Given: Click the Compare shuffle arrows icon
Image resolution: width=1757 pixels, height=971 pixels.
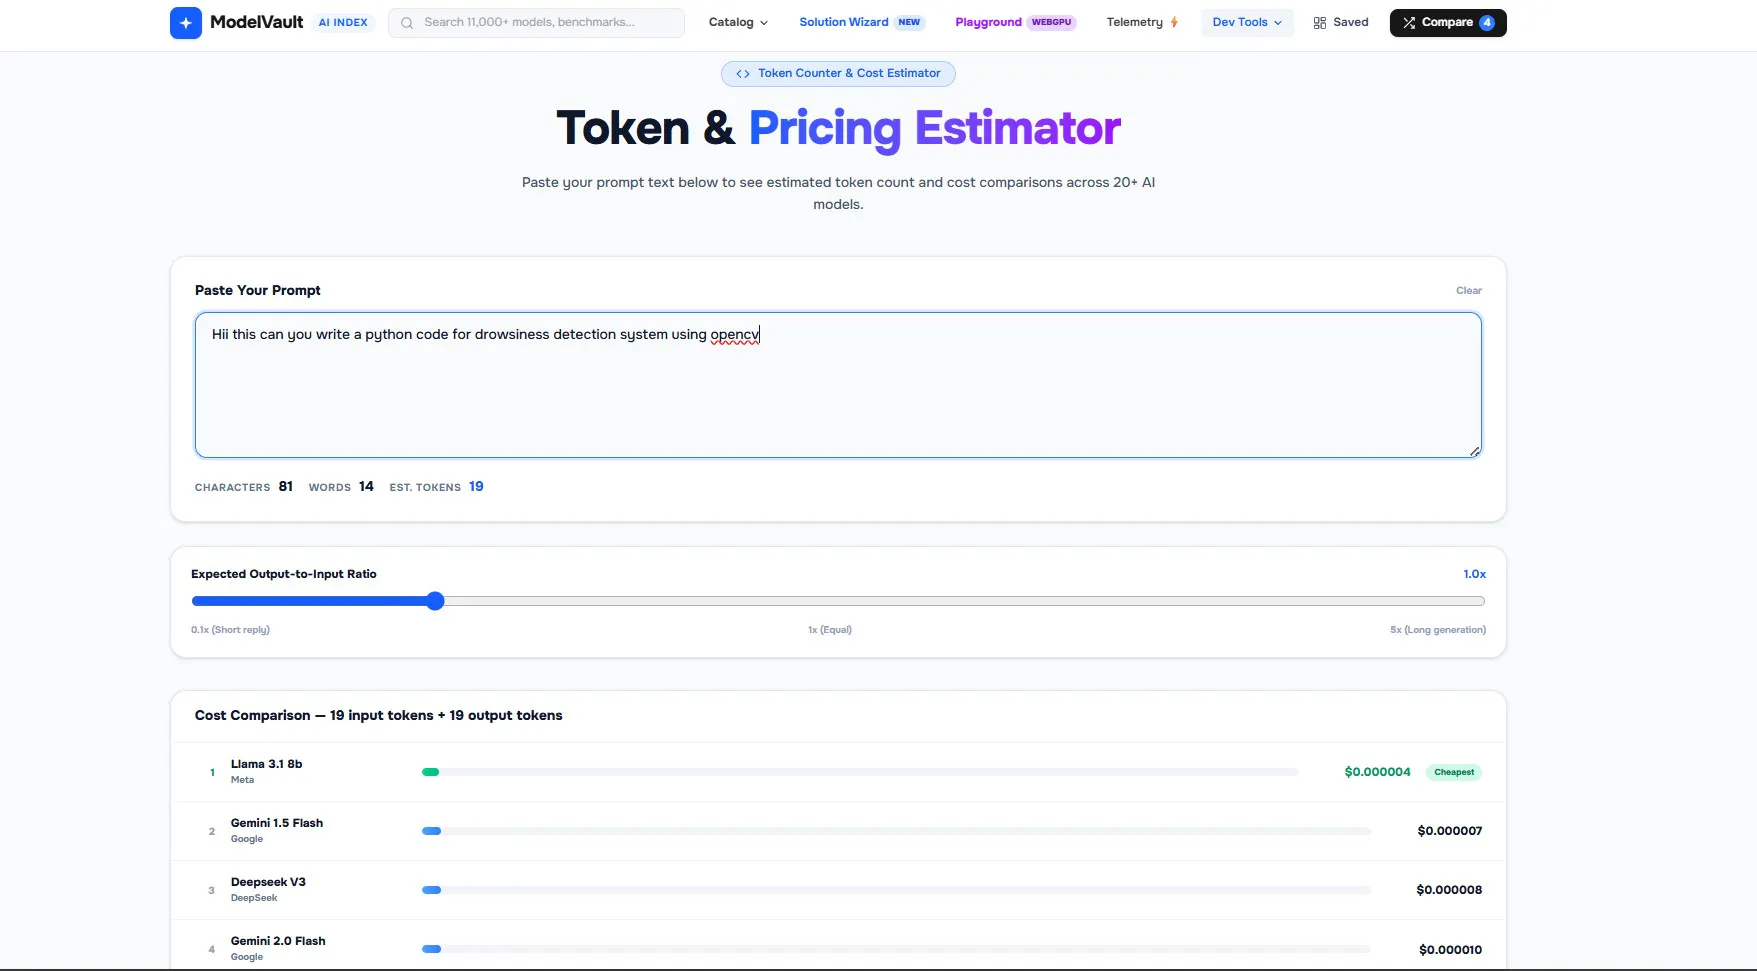Looking at the screenshot, I should (x=1409, y=23).
